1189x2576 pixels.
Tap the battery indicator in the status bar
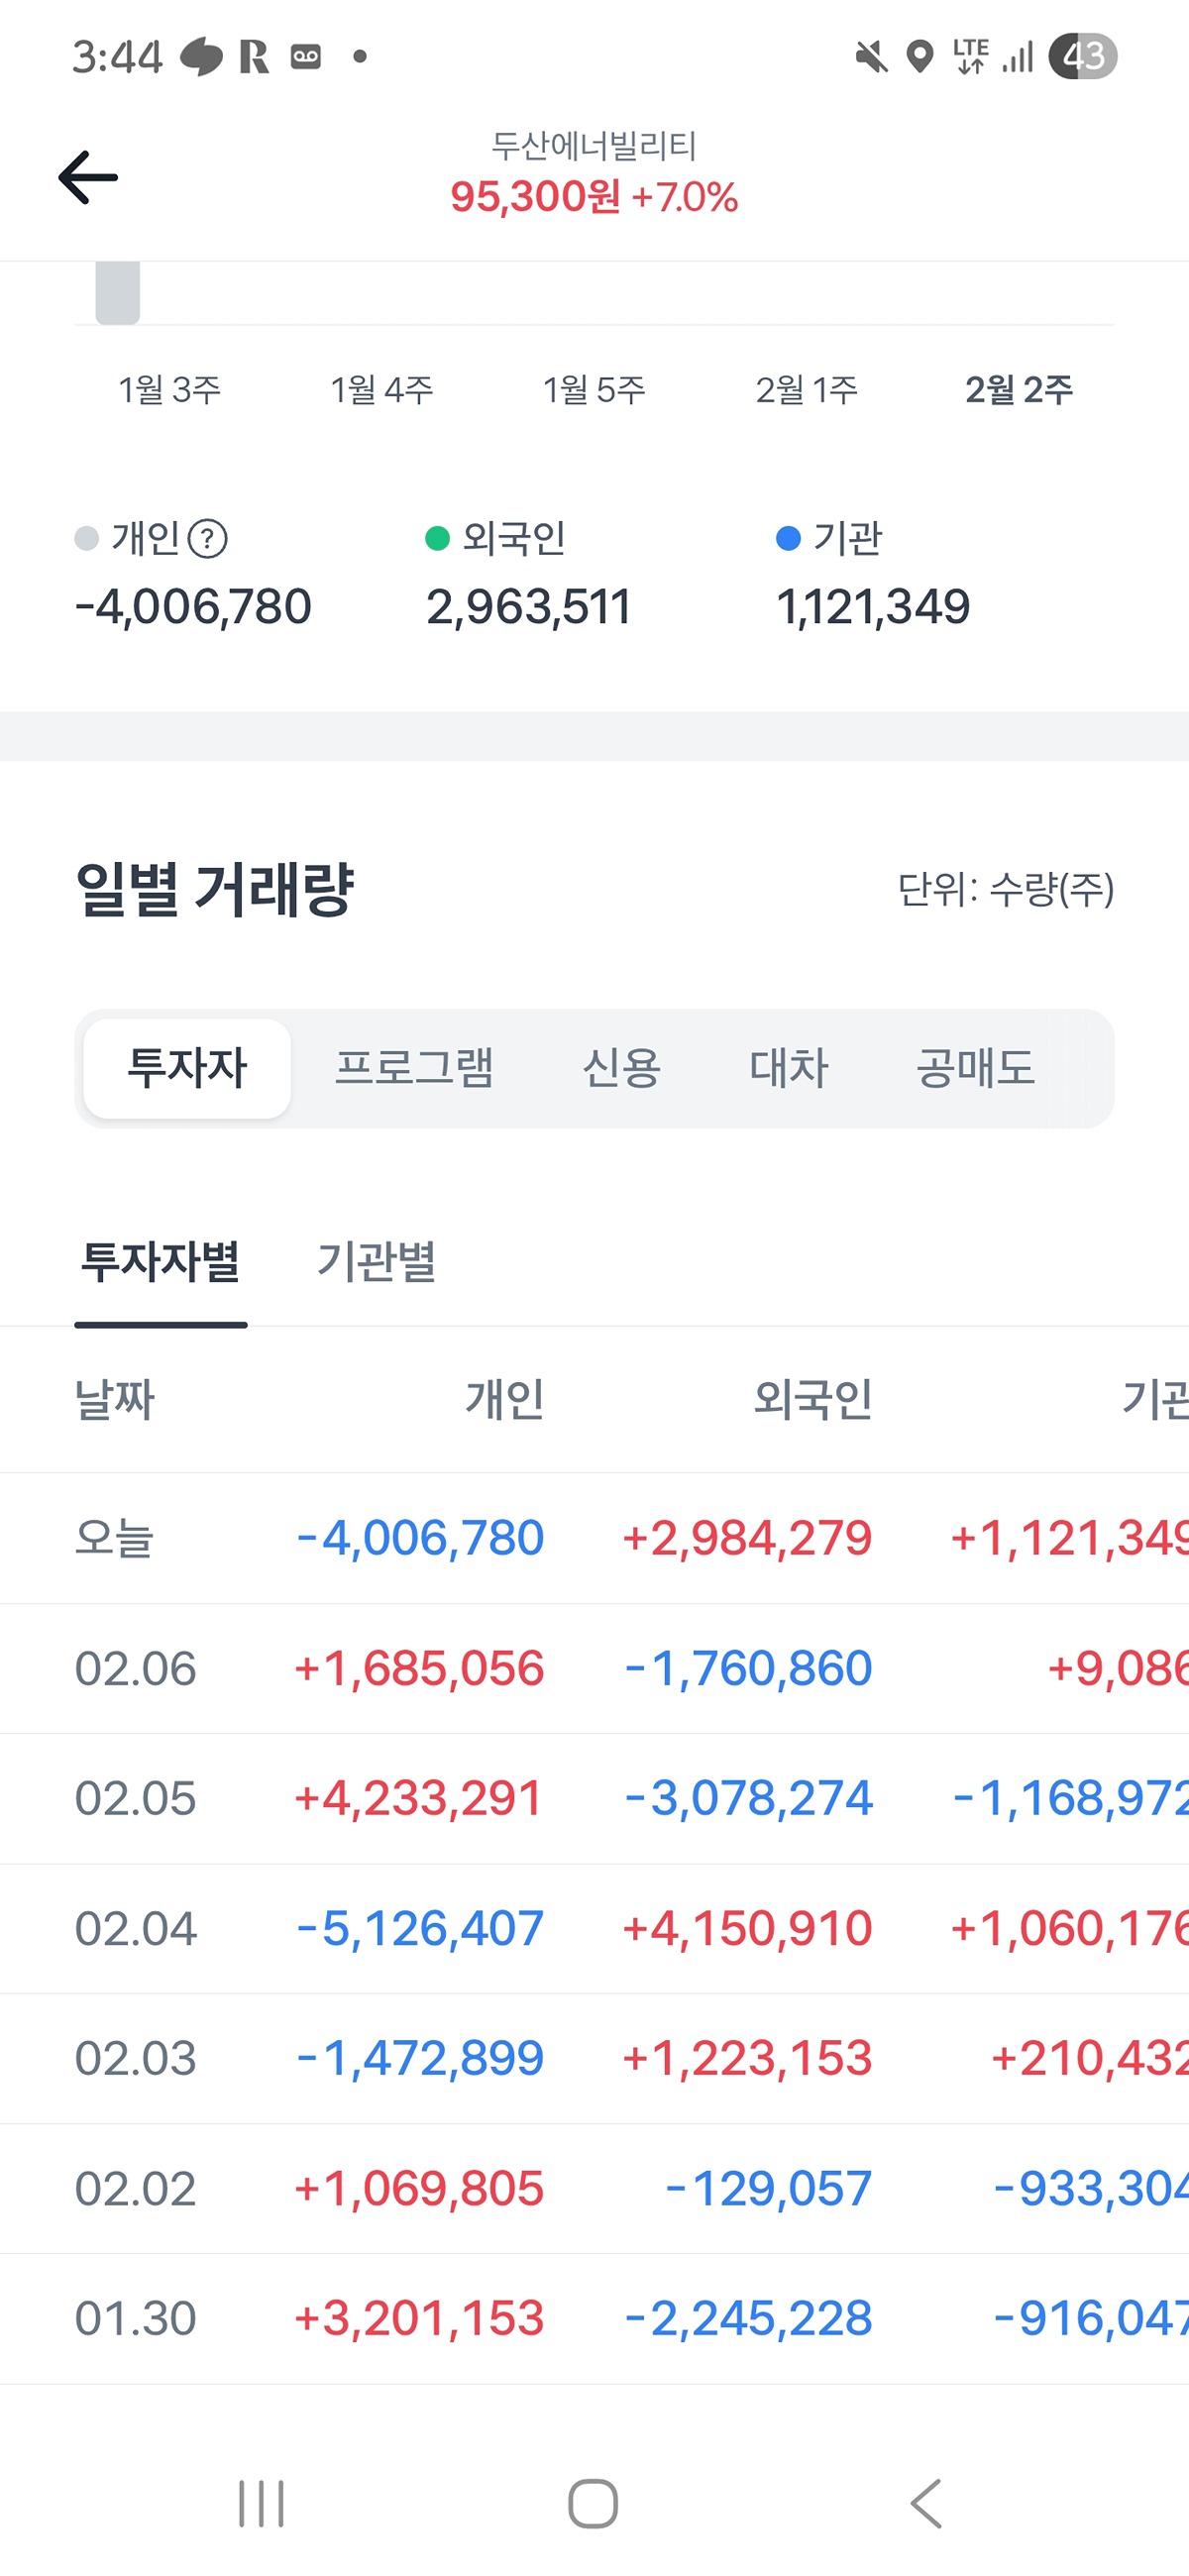[1082, 56]
